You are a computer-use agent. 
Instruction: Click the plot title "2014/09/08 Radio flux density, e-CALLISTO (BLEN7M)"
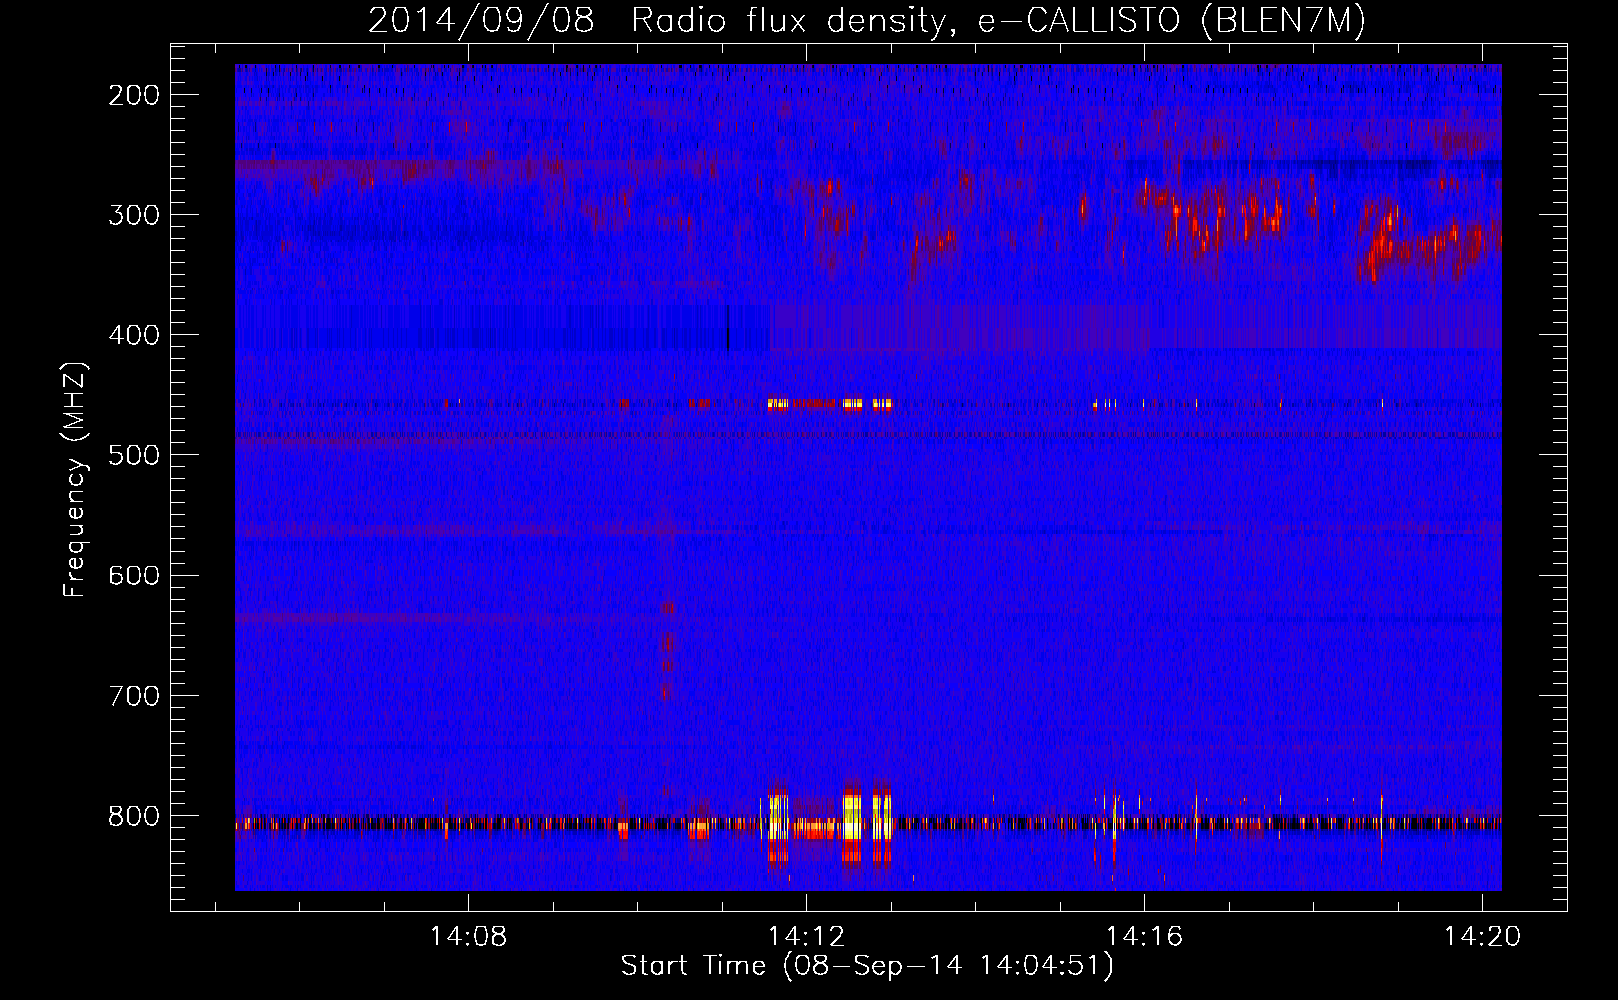point(866,20)
